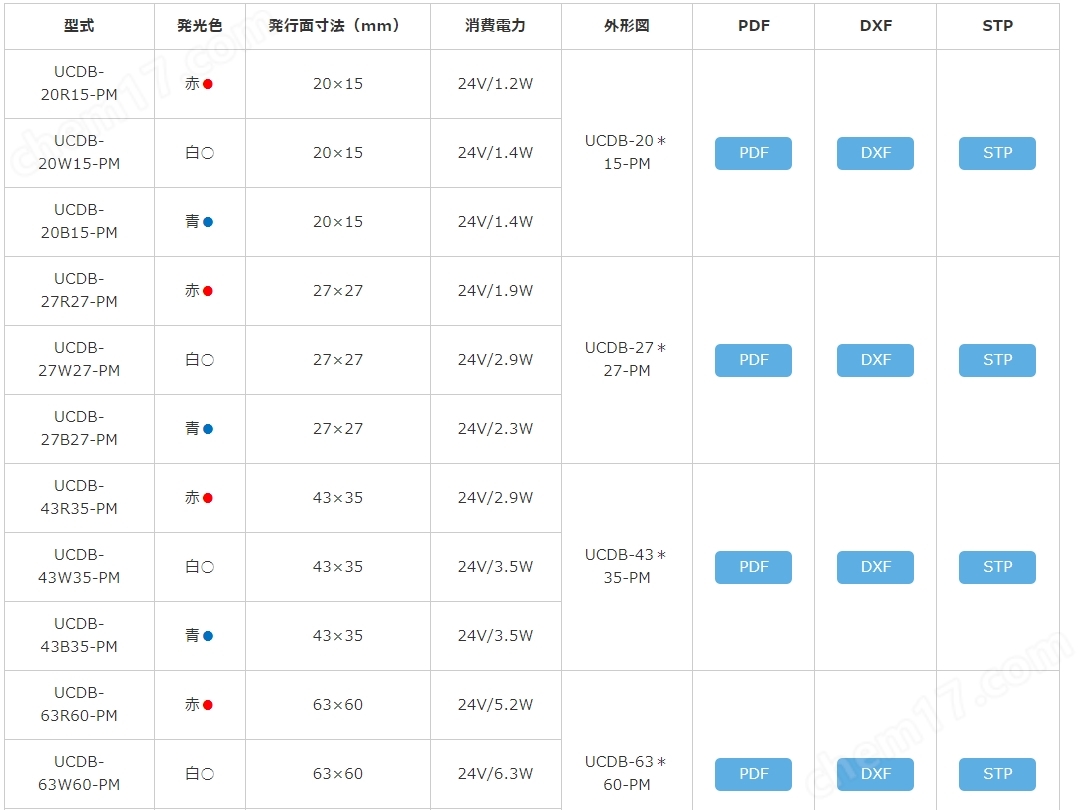Open PDF drawing for UCDB-27*27-PM

[x=753, y=360]
